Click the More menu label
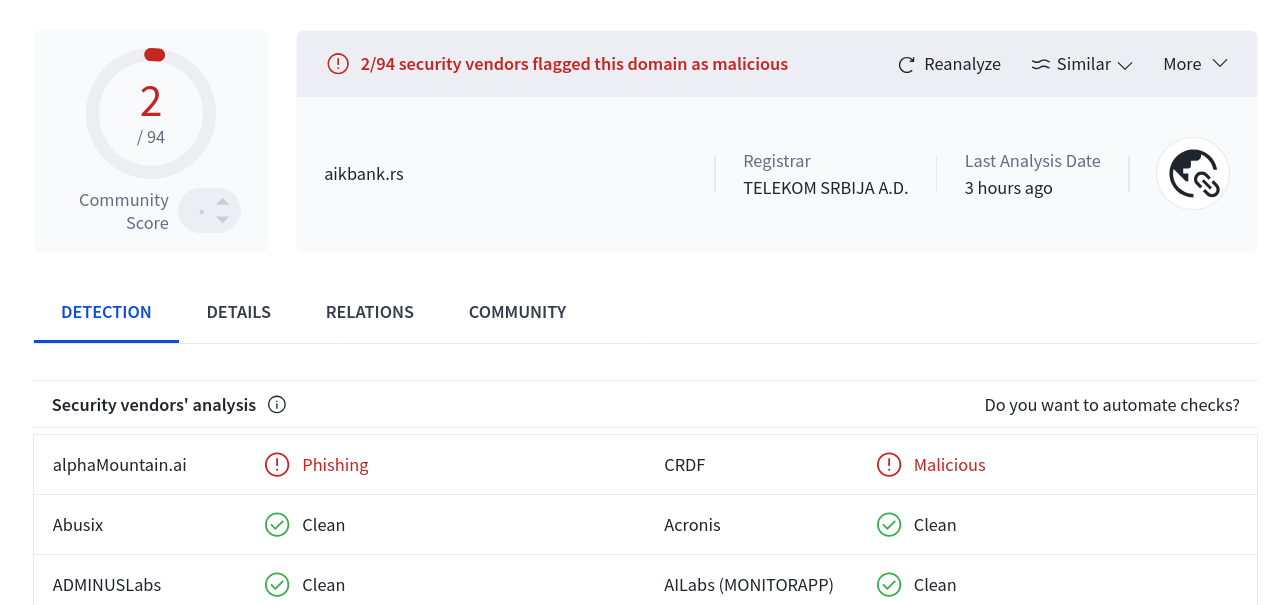1275x605 pixels. click(x=1182, y=64)
